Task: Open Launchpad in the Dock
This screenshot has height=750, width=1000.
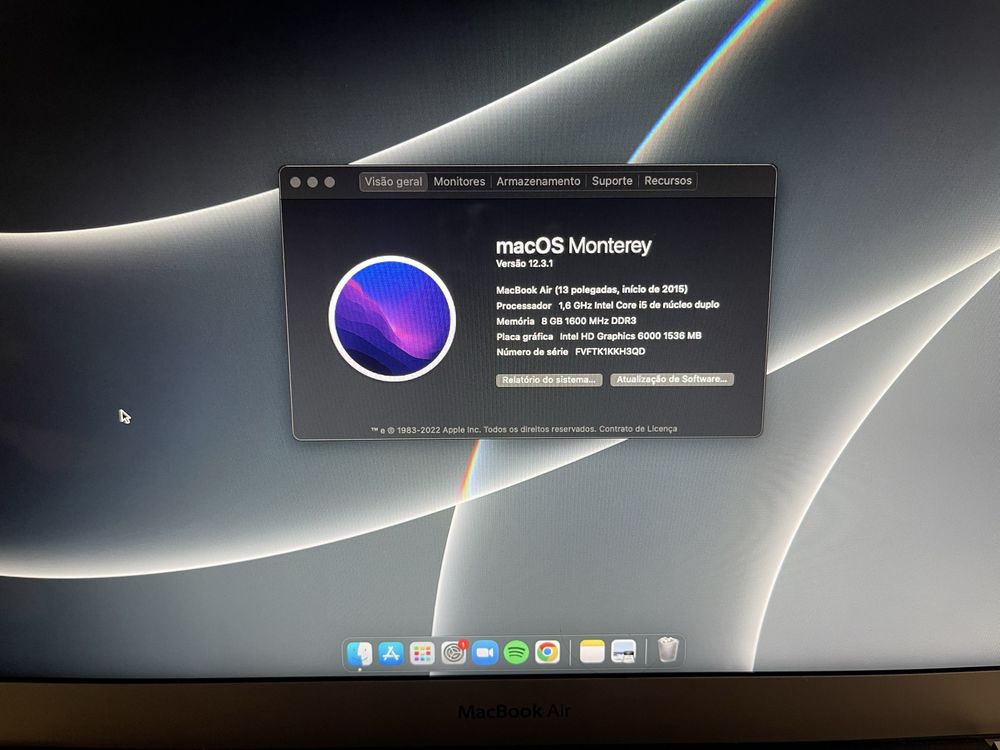Action: point(422,653)
